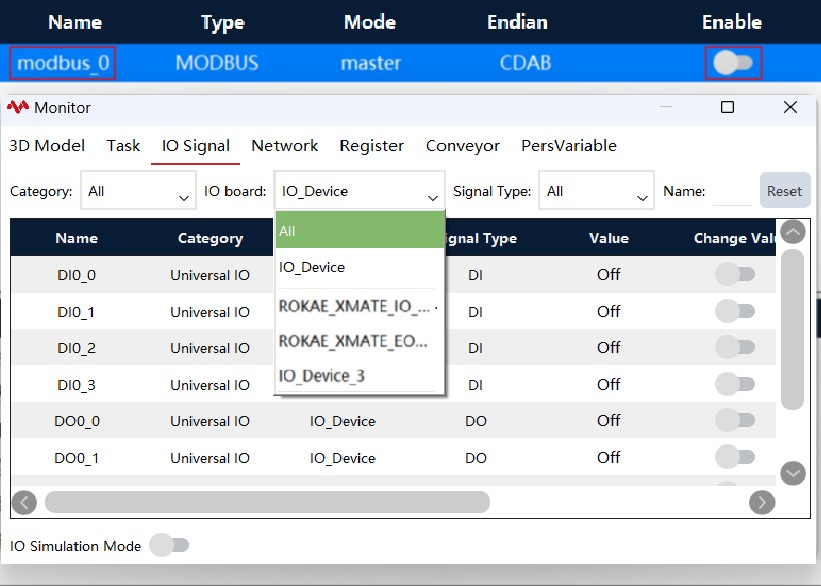This screenshot has height=586, width=821.
Task: Enable the modbus_0 toggle switch
Action: pyautogui.click(x=733, y=63)
